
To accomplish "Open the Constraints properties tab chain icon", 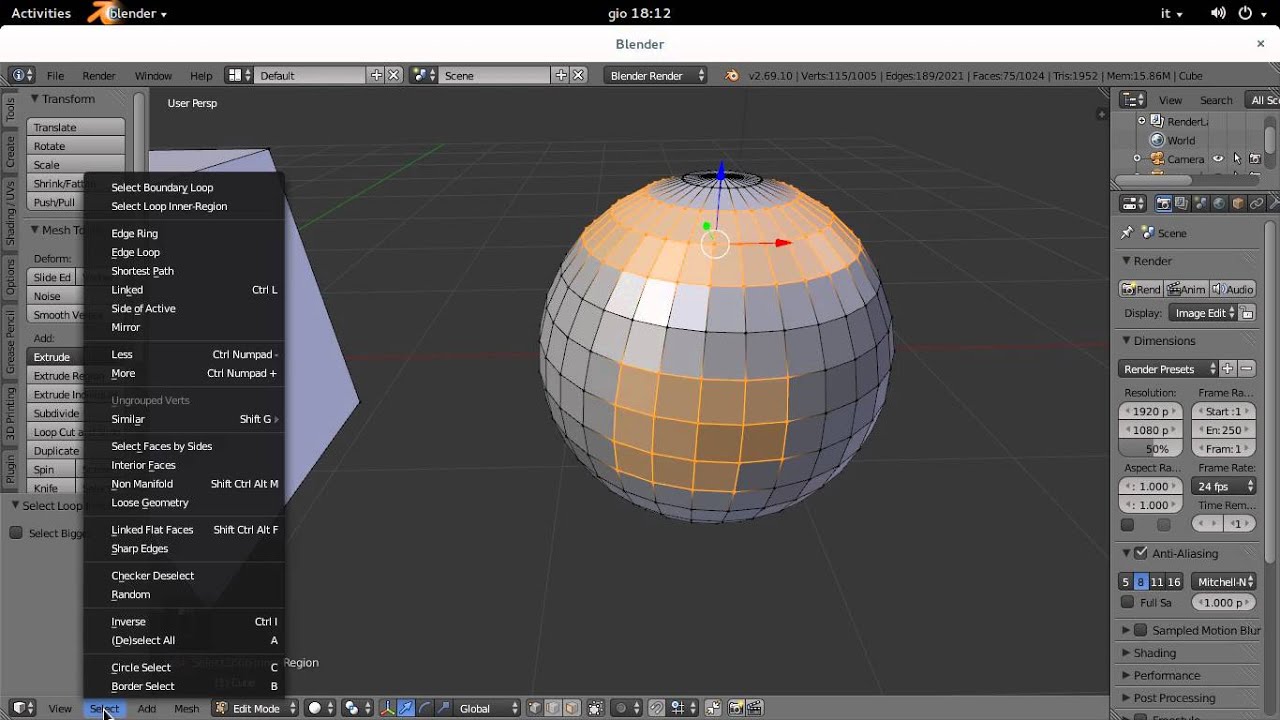I will point(1256,203).
